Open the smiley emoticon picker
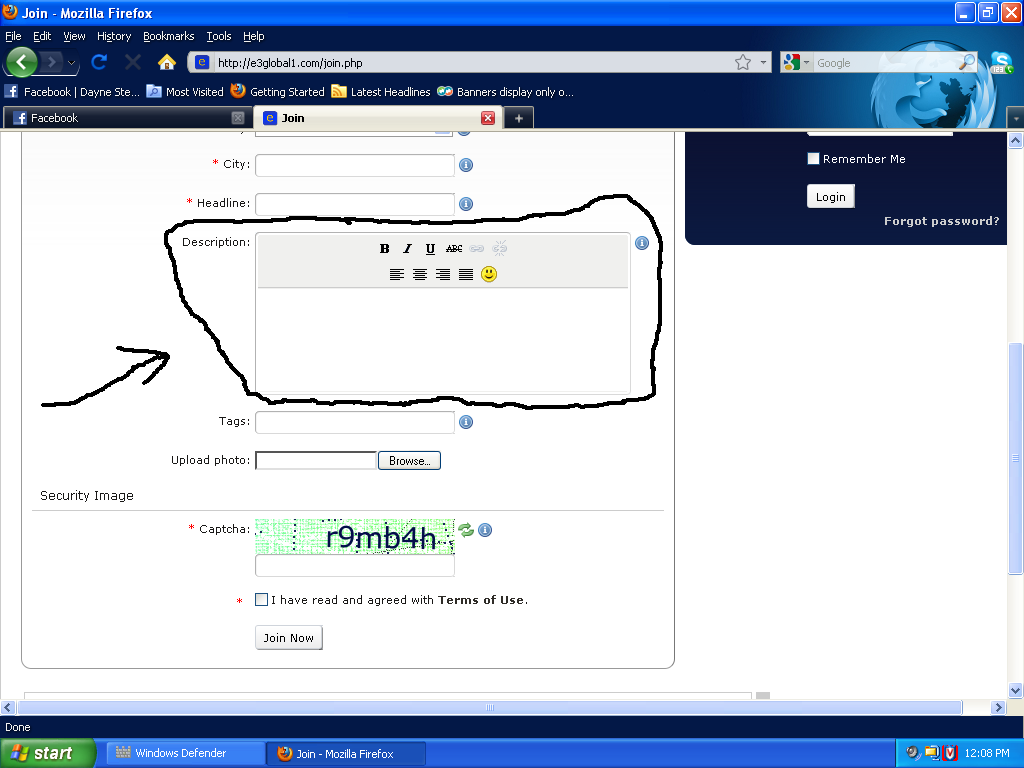The width and height of the screenshot is (1024, 768). [x=489, y=274]
